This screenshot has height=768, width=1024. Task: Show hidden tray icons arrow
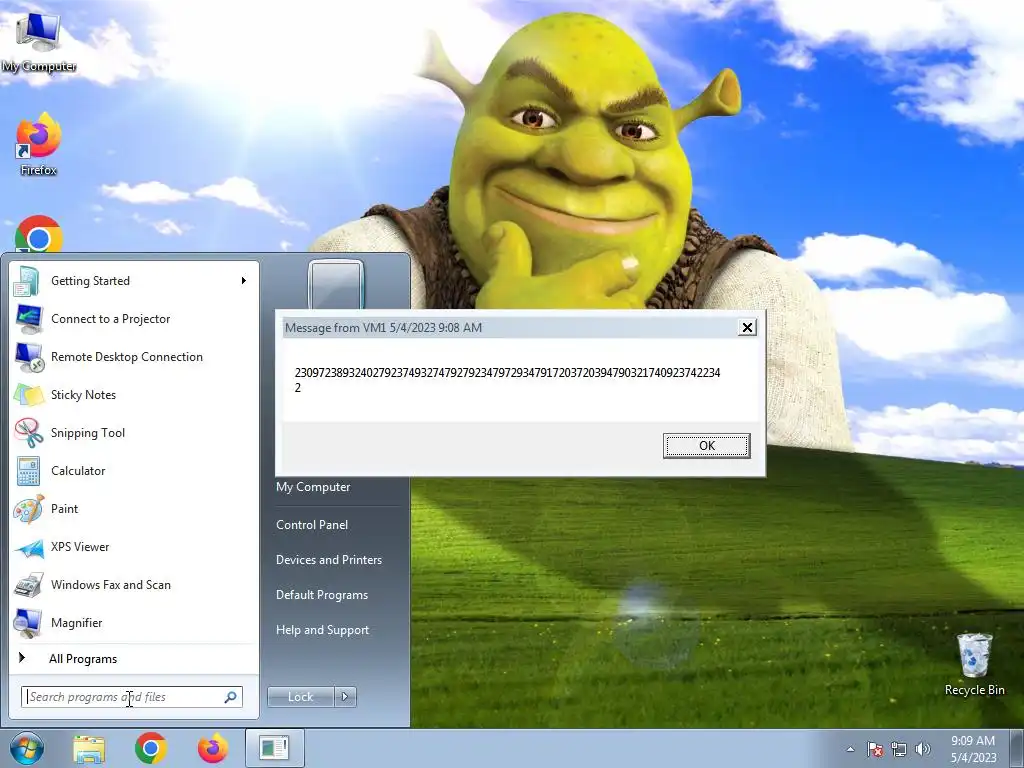[x=850, y=749]
